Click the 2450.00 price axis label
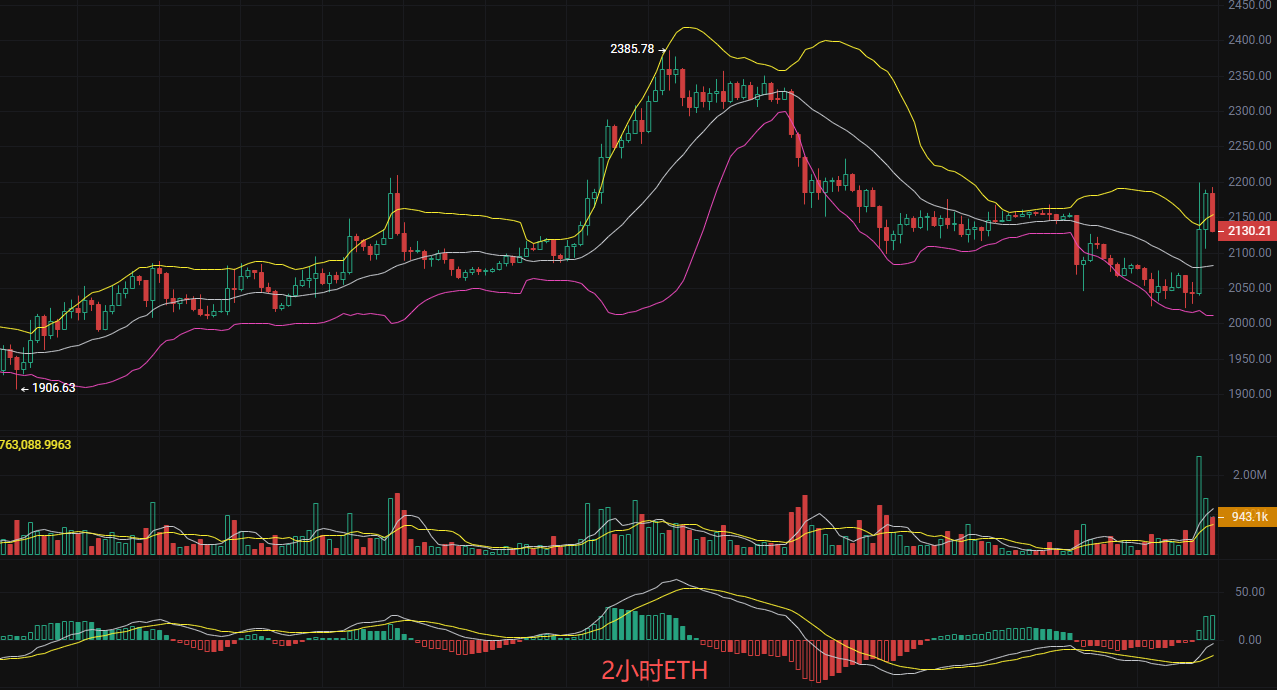 1248,5
